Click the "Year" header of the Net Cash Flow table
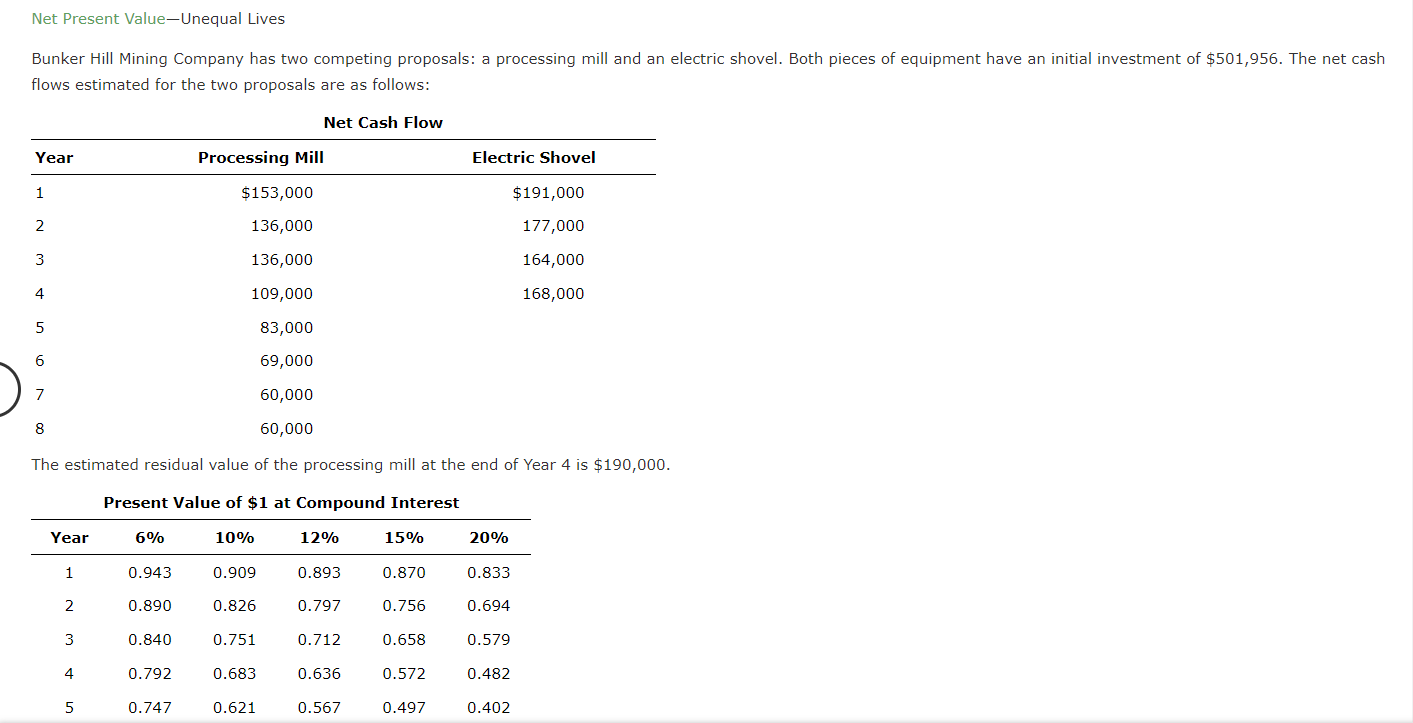The height and width of the screenshot is (723, 1413). pos(54,158)
